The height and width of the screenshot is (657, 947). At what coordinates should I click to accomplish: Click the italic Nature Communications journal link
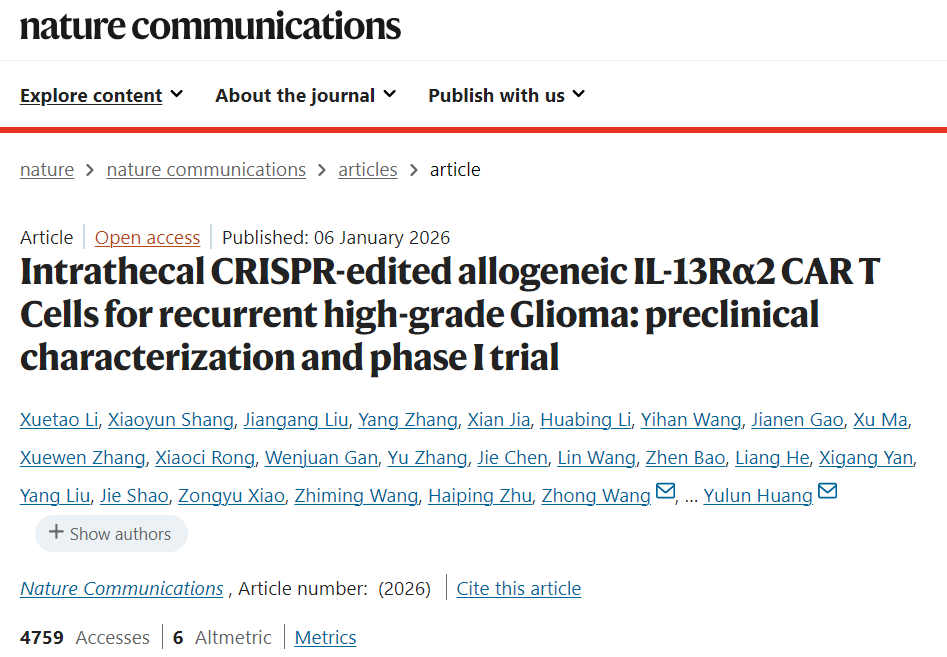pos(121,589)
